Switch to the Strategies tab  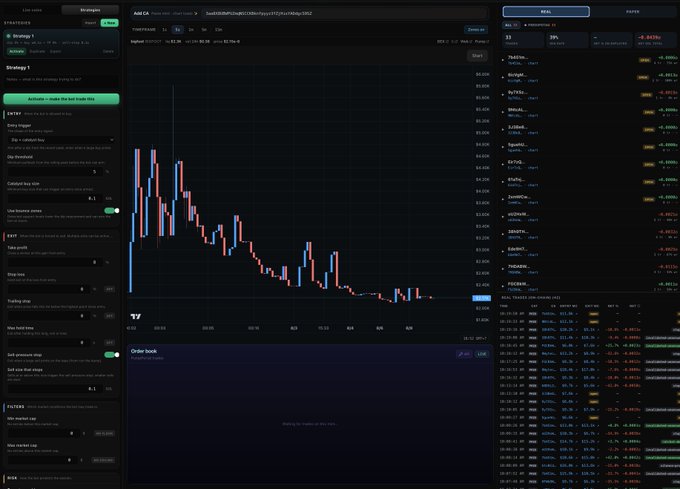[x=90, y=10]
